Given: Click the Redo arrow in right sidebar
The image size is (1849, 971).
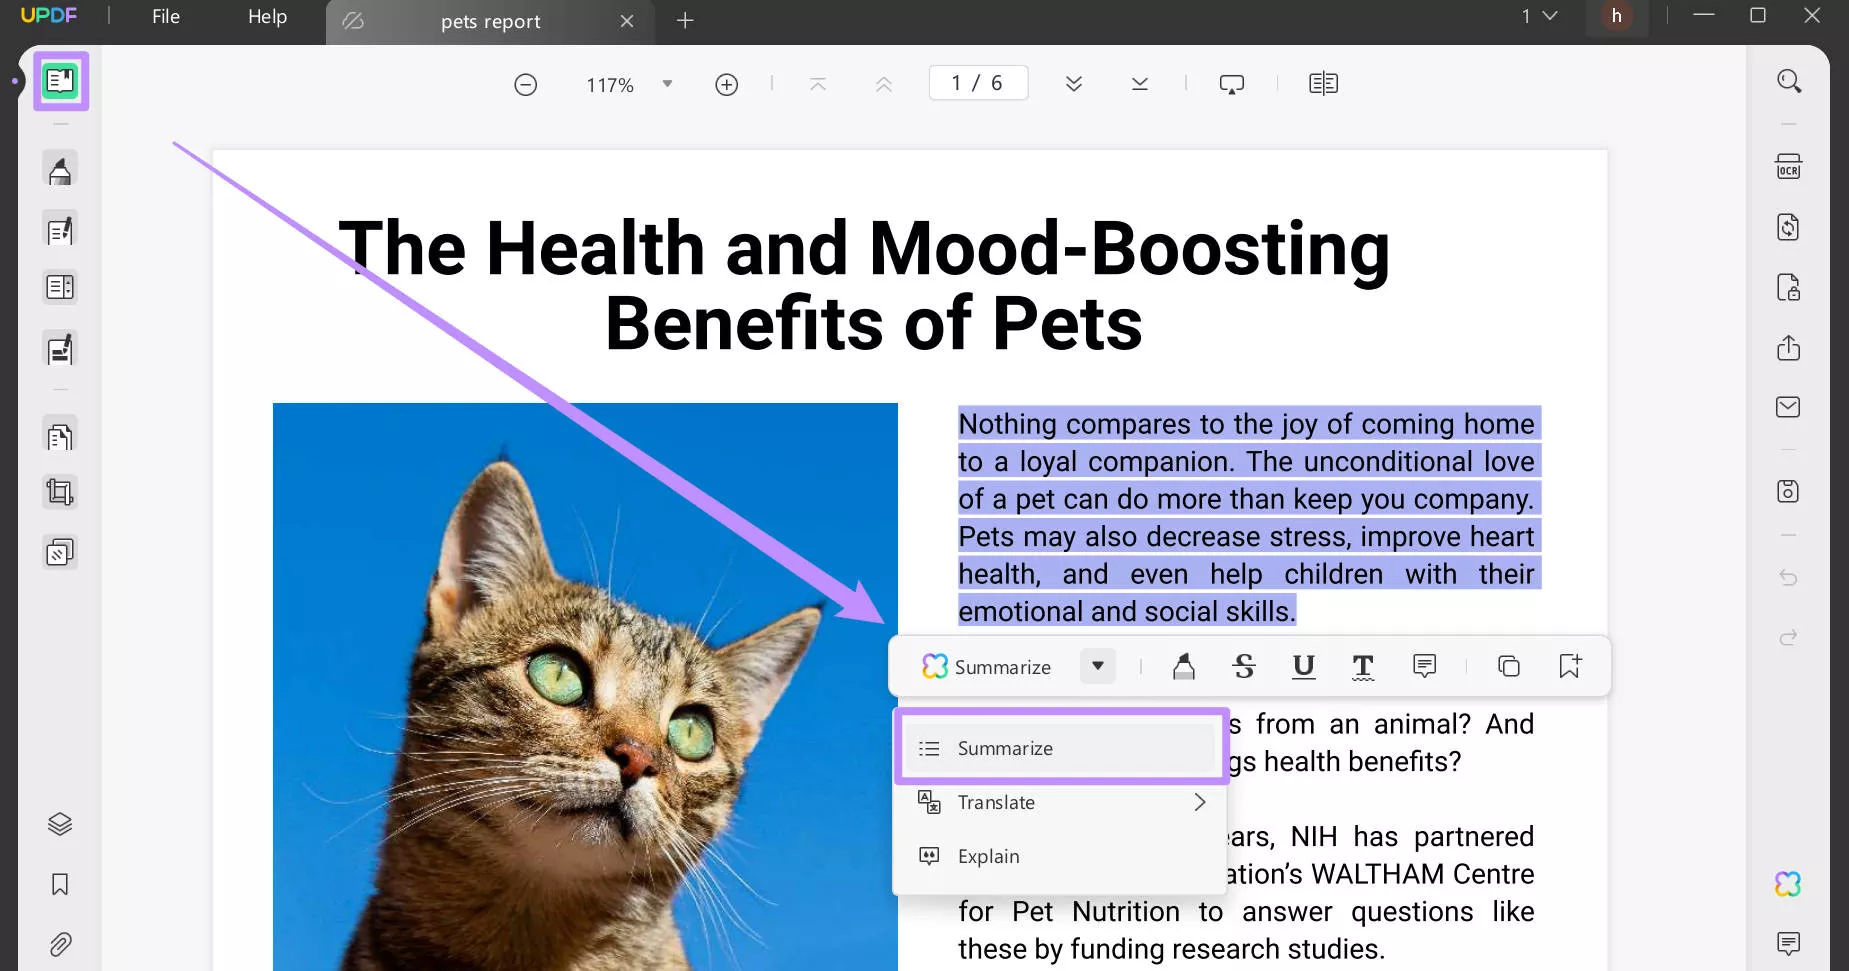Looking at the screenshot, I should tap(1789, 637).
